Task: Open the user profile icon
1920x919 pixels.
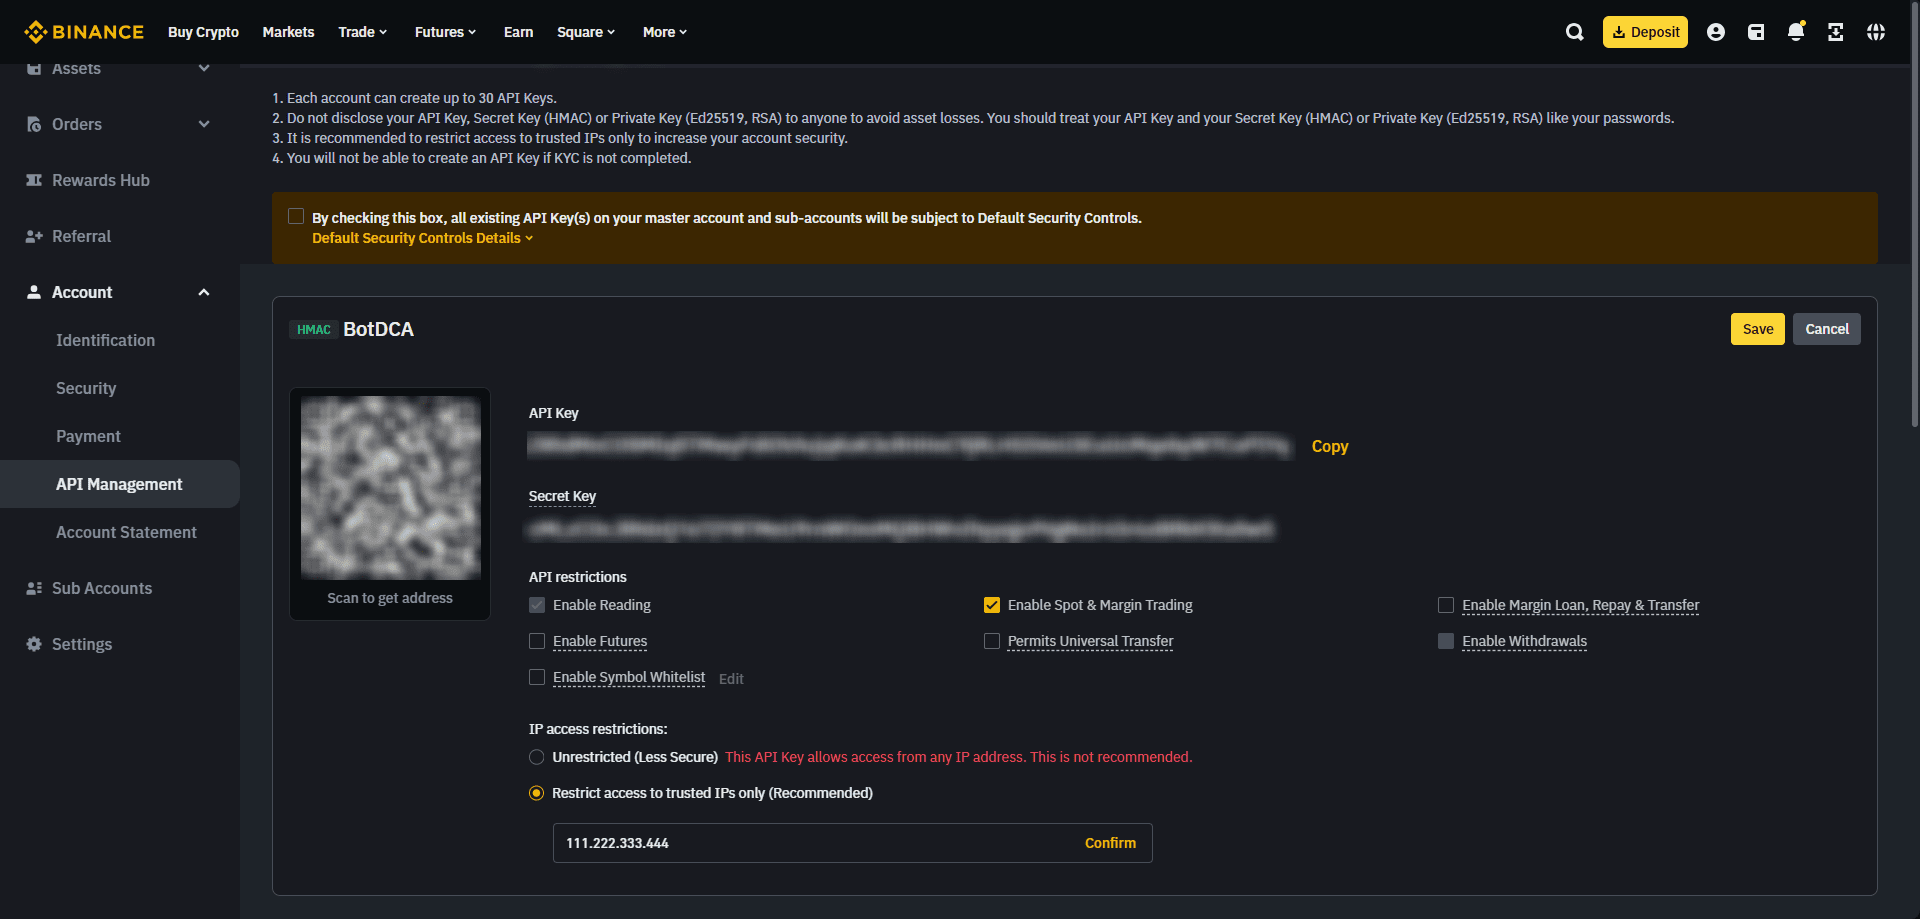Action: click(x=1716, y=32)
